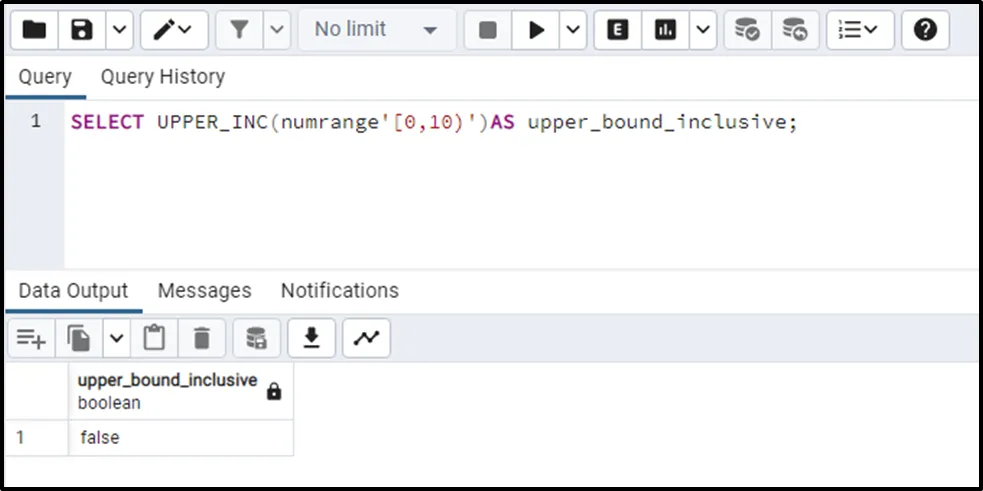
Task: Switch to the Messages tab
Action: click(204, 291)
